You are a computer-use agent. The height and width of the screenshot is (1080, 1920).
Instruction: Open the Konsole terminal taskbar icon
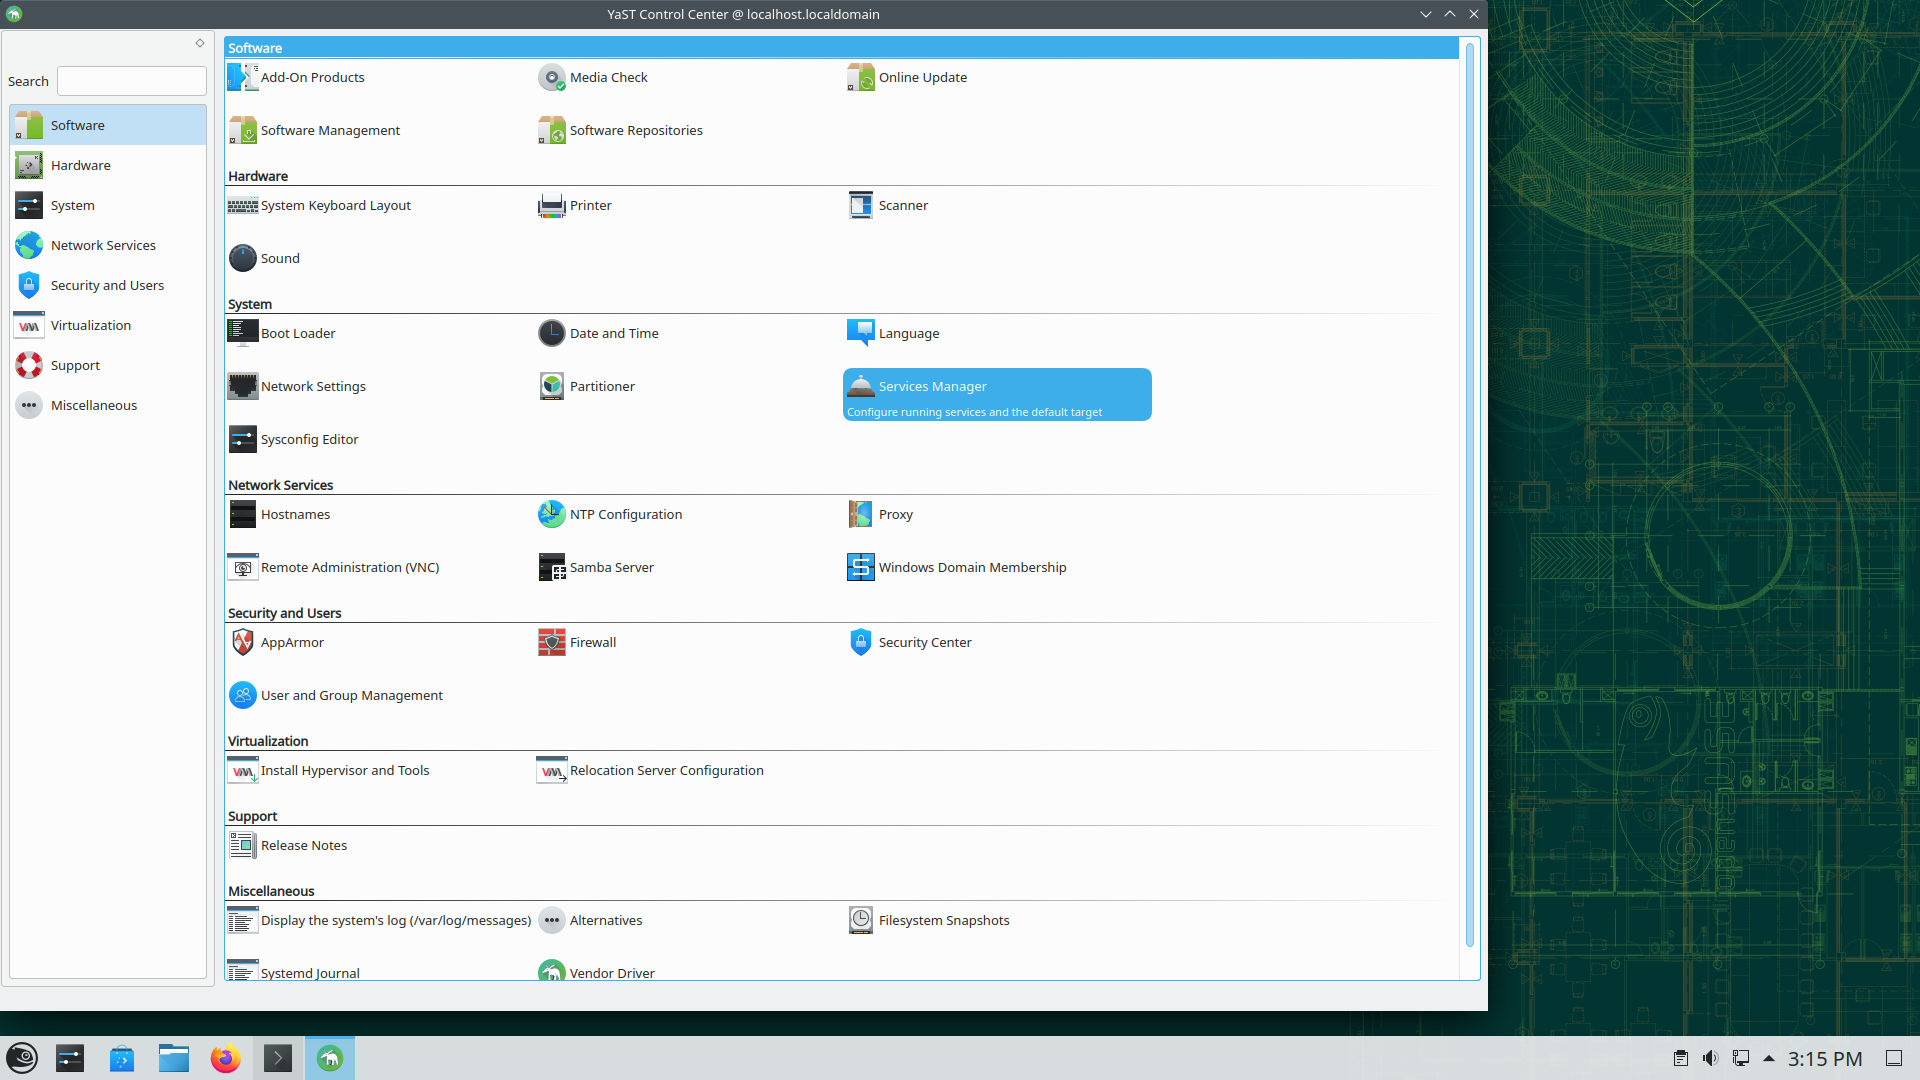277,1058
